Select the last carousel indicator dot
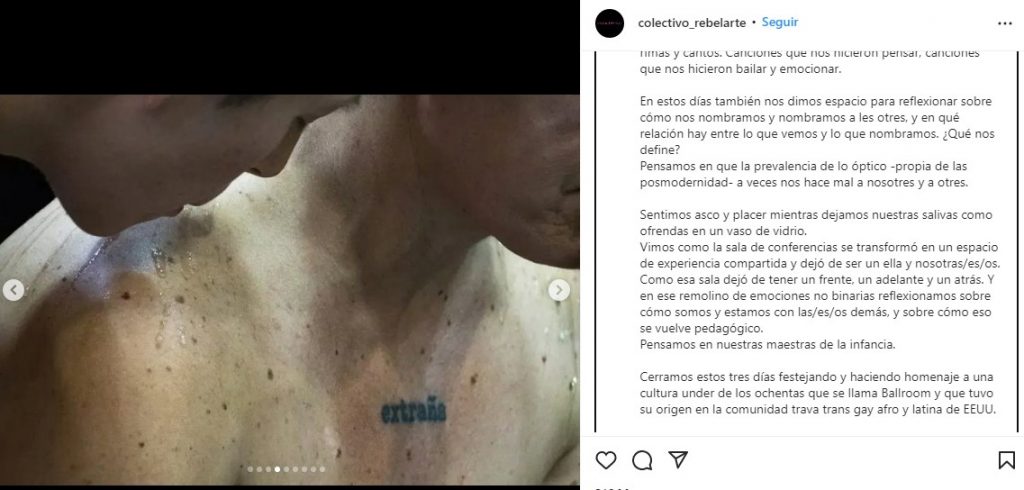 coord(323,469)
